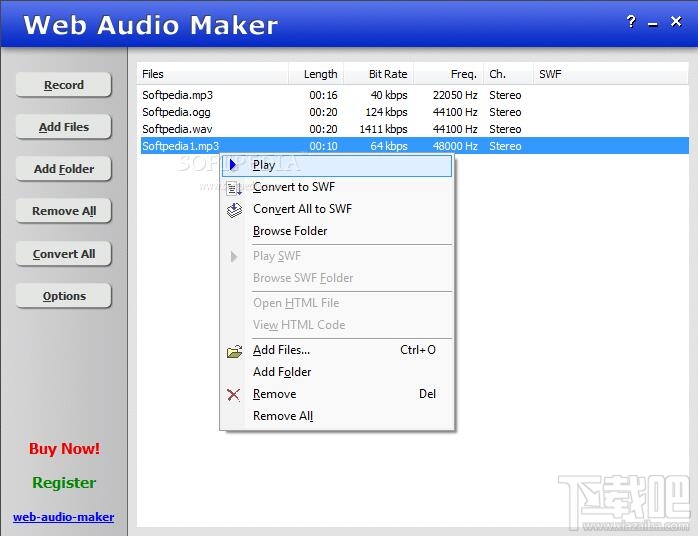Select Convert to SWF menu entry

point(337,187)
